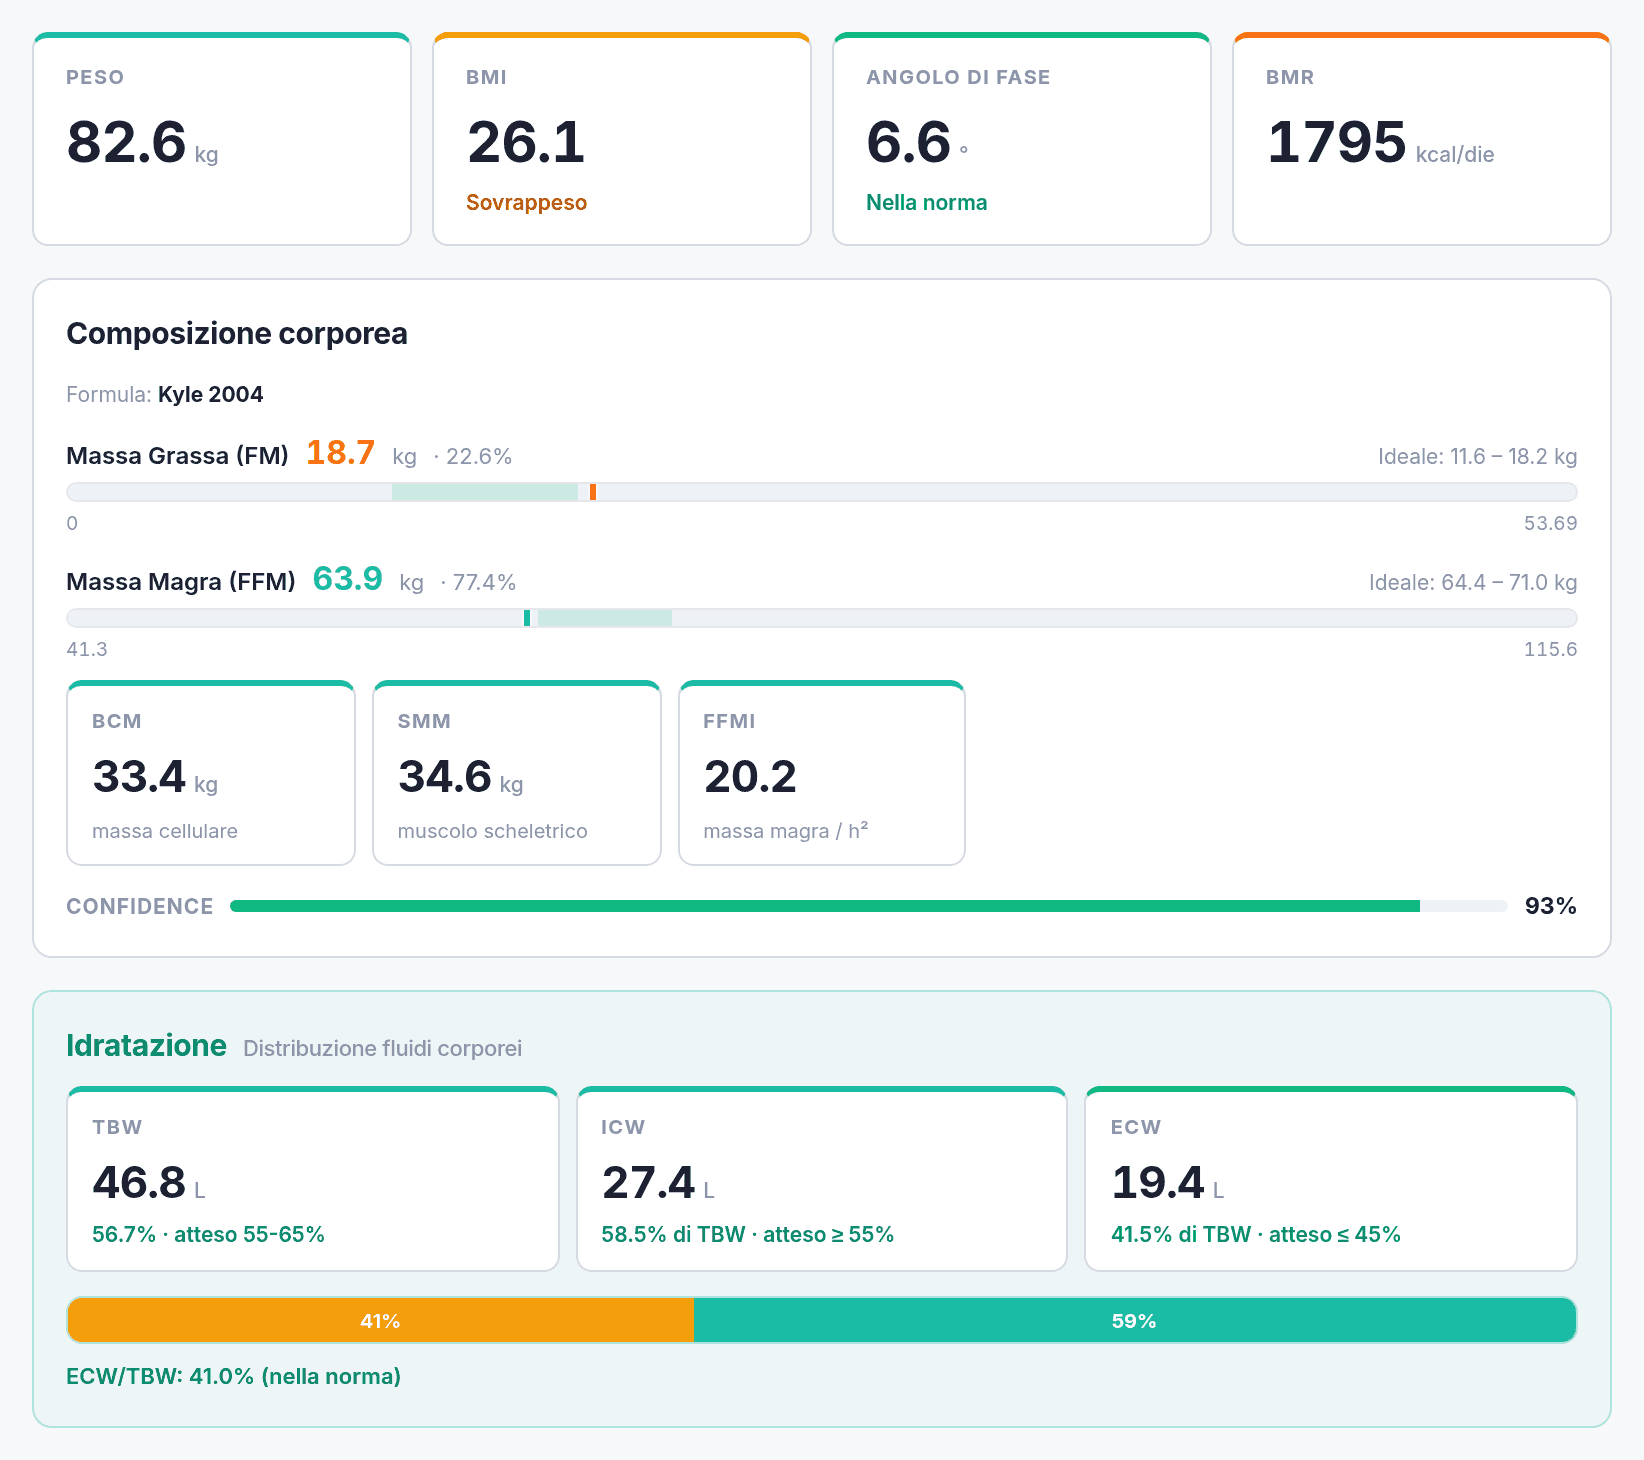Click the ICW card label
This screenshot has width=1644, height=1460.
point(623,1127)
